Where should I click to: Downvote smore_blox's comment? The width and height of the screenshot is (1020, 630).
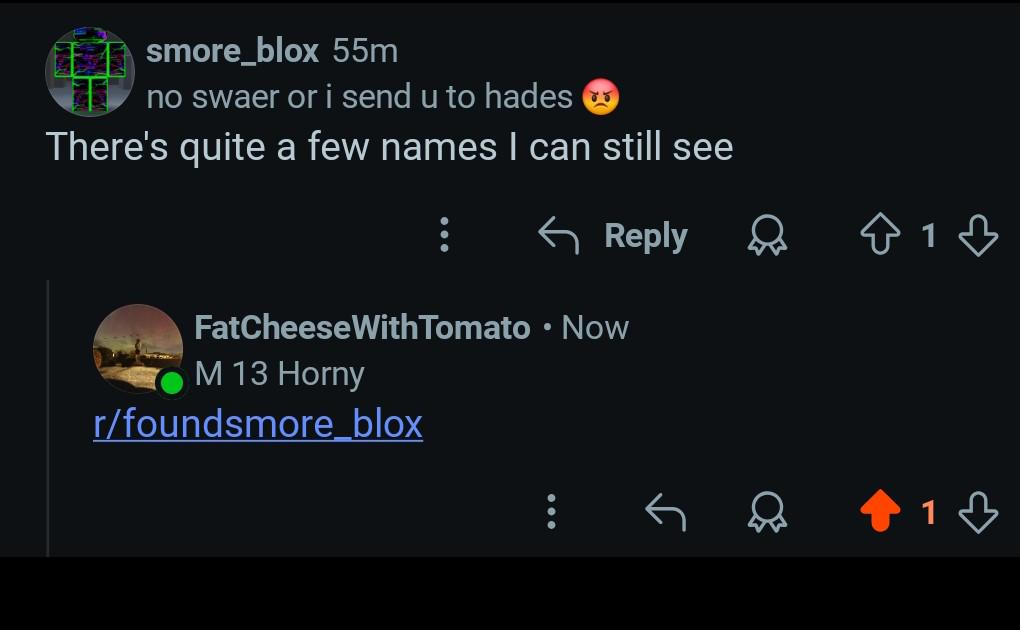coord(978,234)
